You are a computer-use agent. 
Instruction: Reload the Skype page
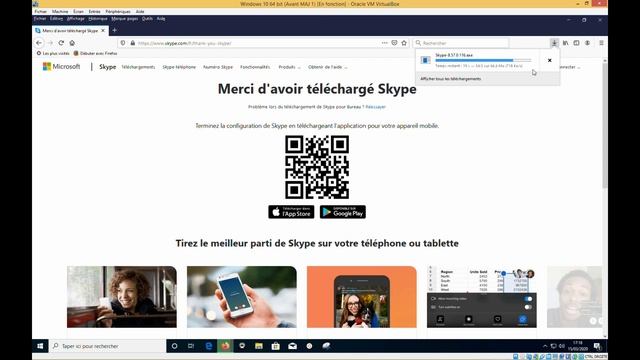click(x=61, y=43)
